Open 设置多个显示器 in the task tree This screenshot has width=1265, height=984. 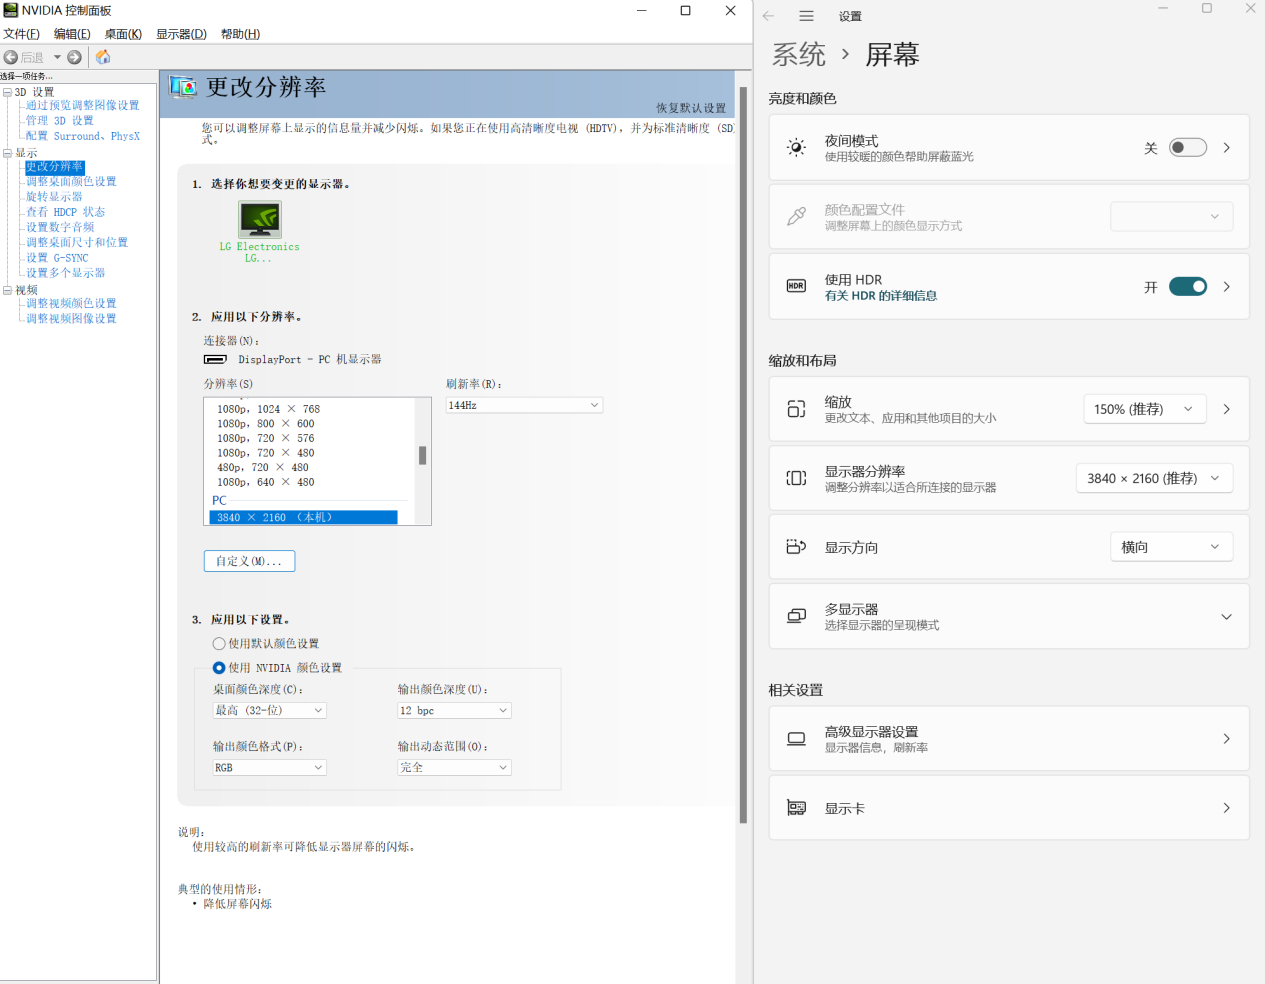pyautogui.click(x=65, y=273)
